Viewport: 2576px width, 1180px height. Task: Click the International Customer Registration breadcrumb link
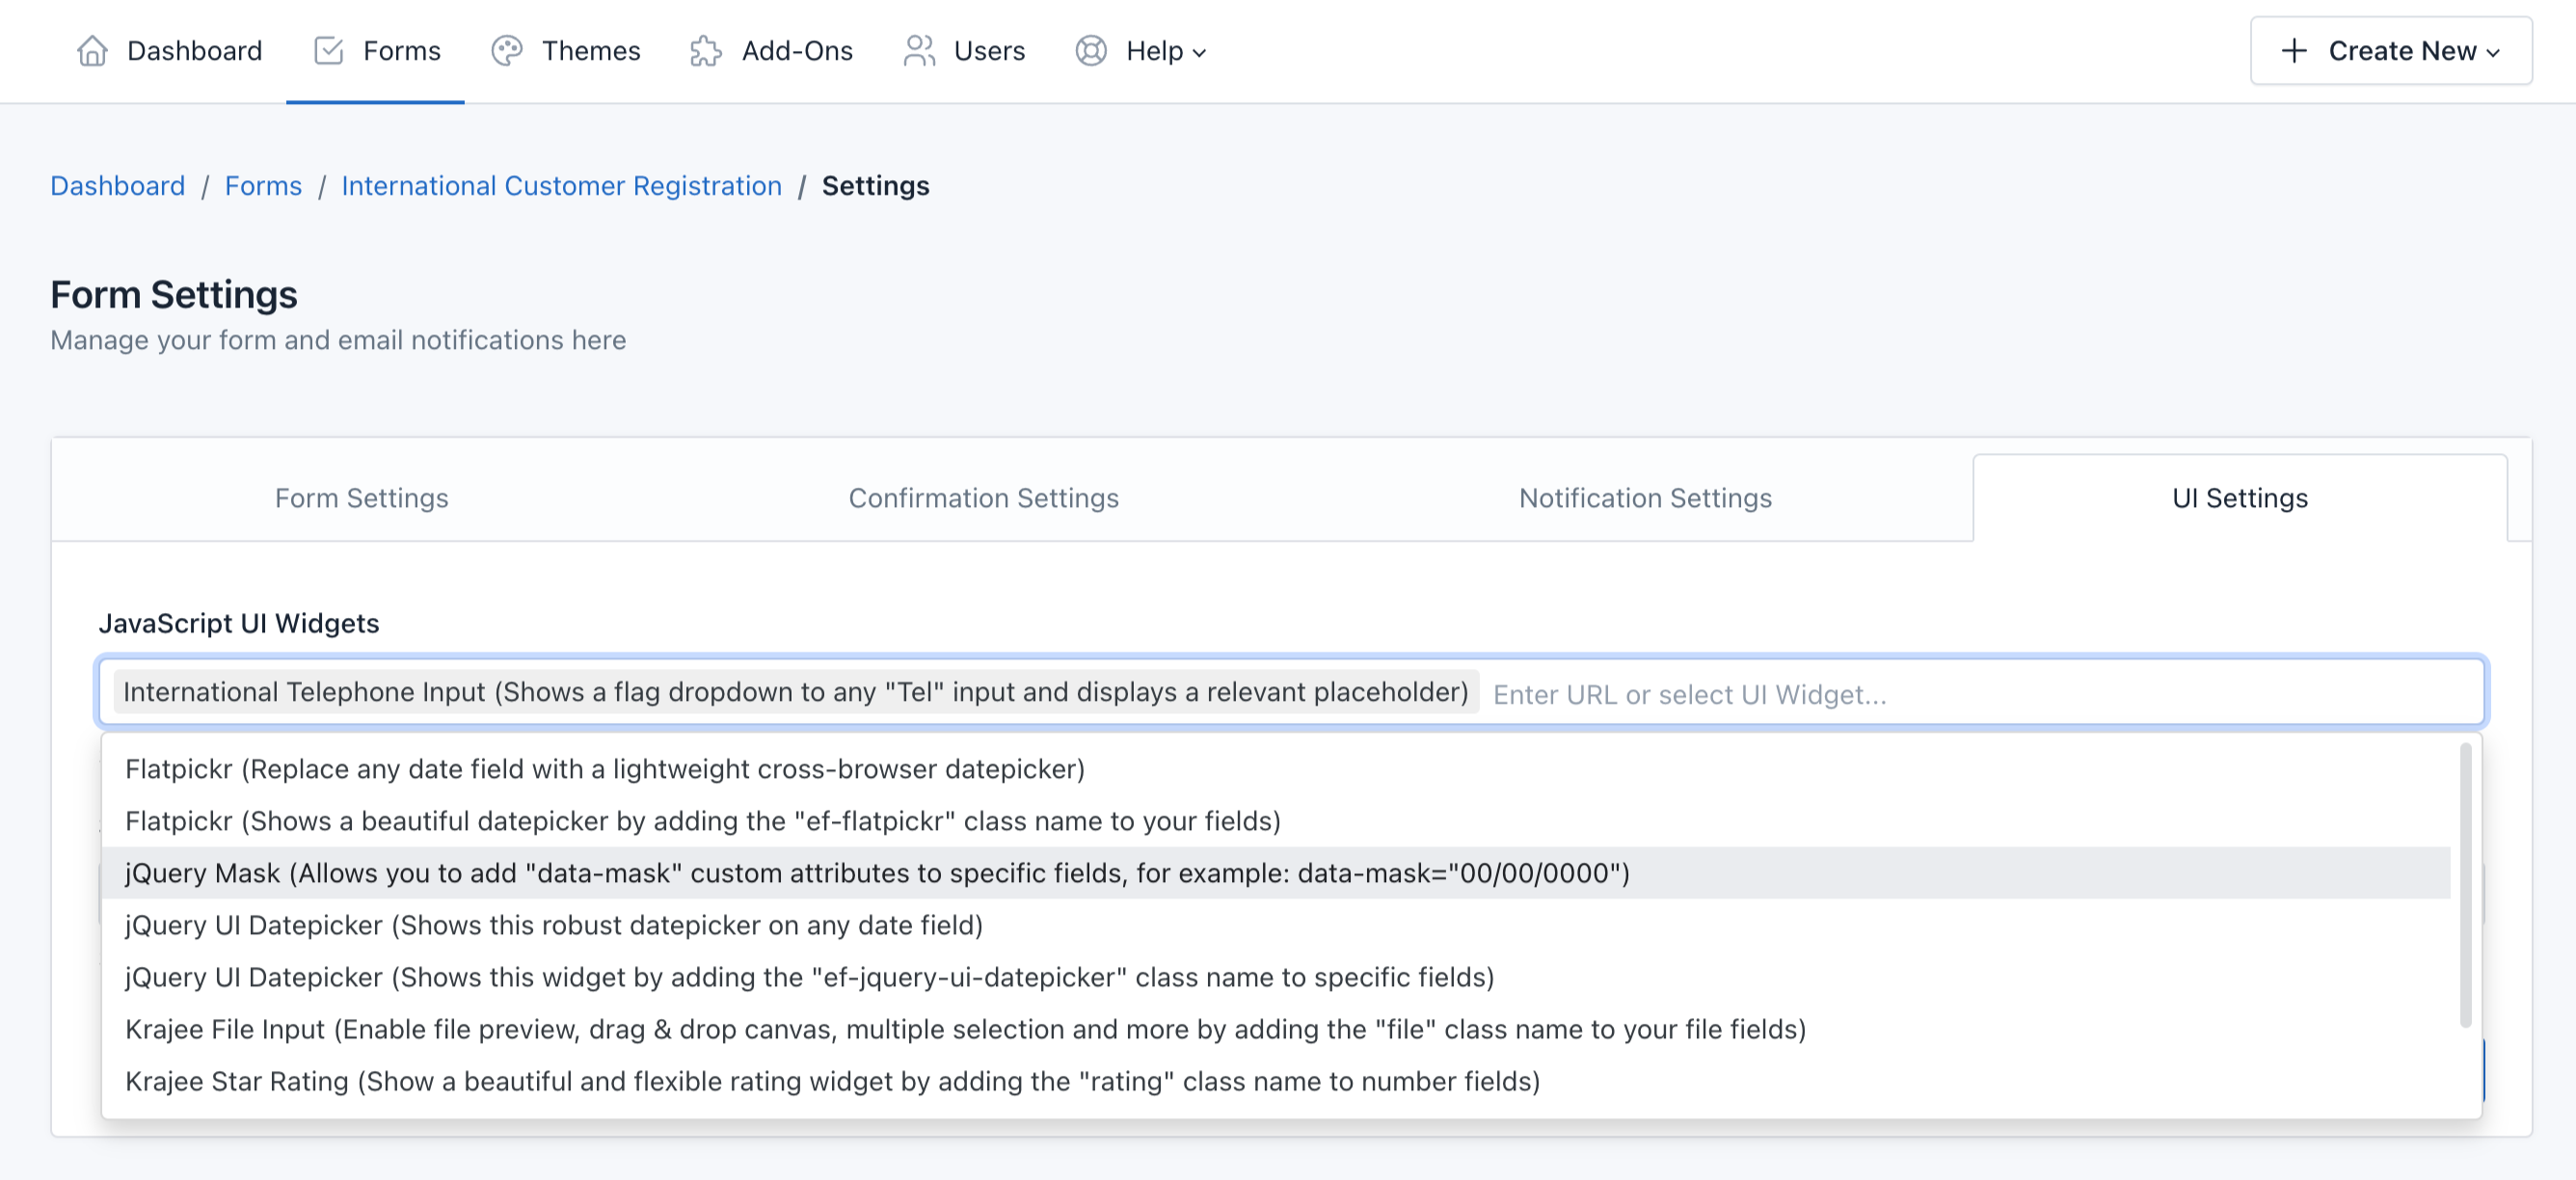click(562, 184)
